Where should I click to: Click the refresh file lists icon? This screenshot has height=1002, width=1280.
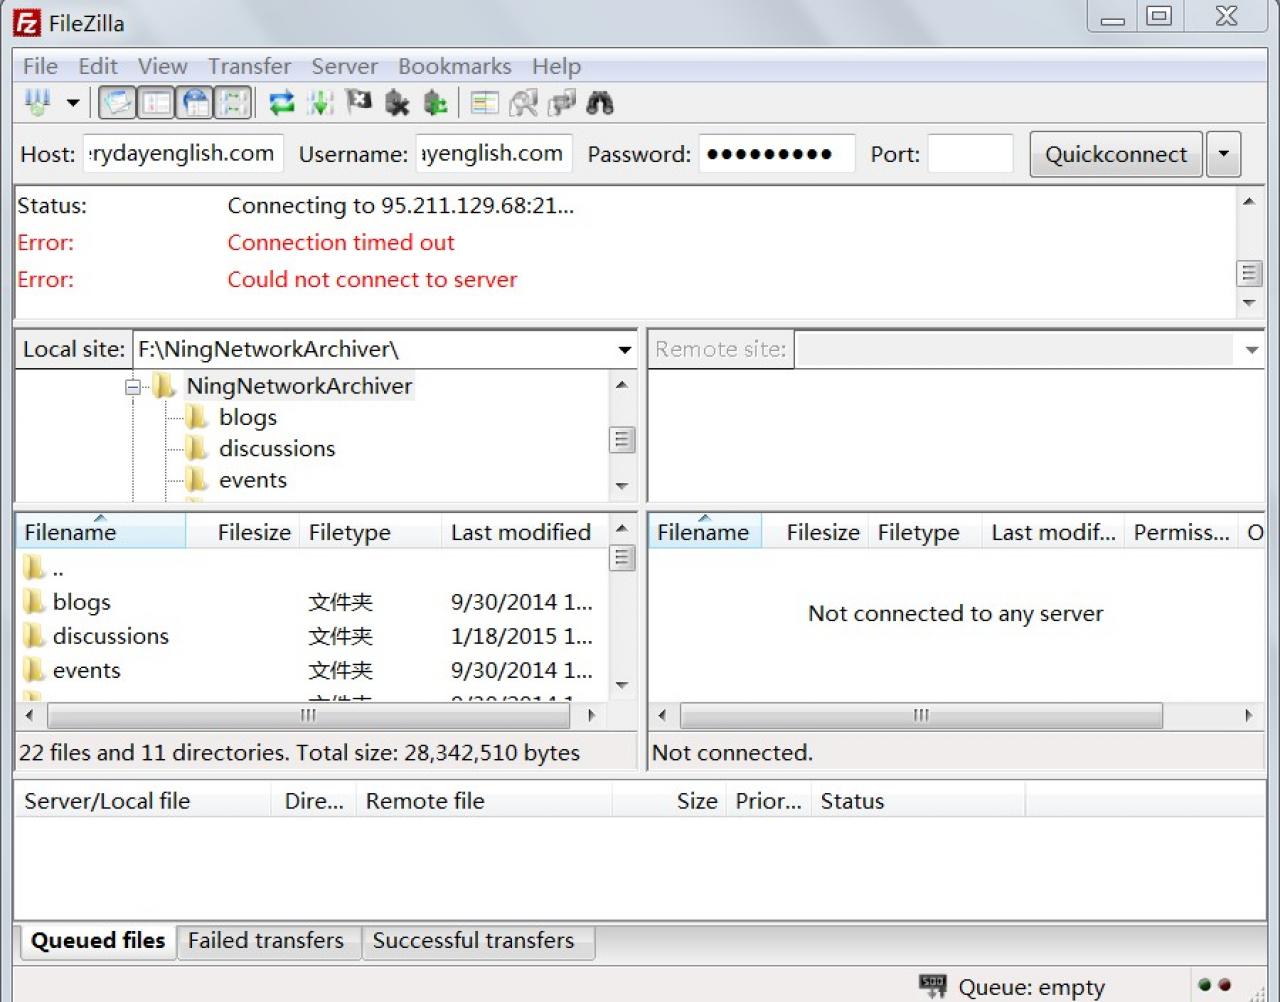click(282, 102)
